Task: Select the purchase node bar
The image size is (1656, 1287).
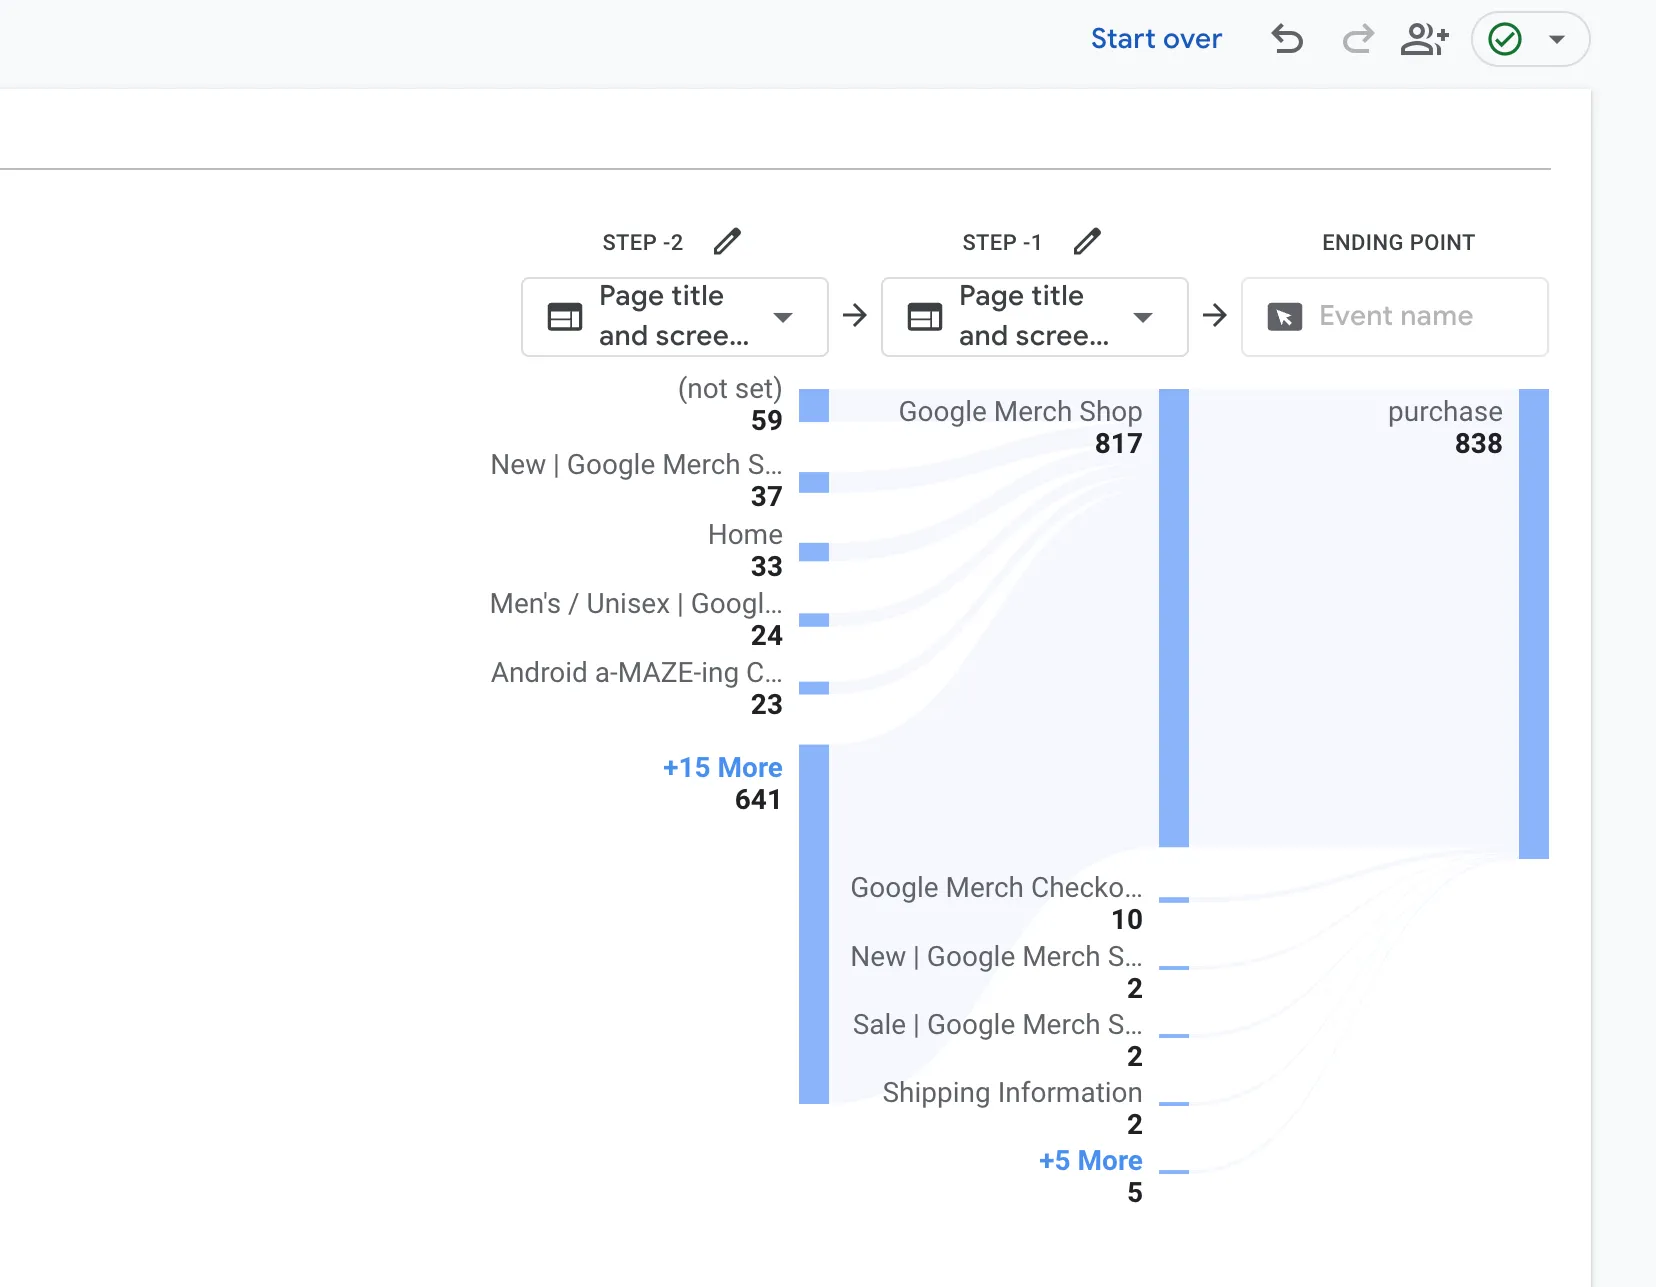Action: pos(1533,623)
